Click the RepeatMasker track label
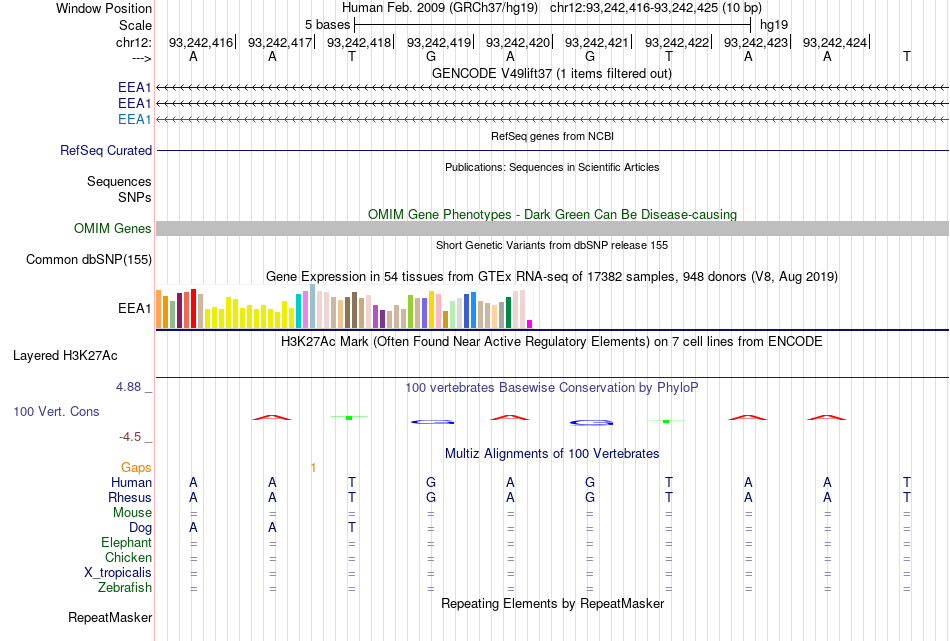950x641 pixels. (110, 617)
